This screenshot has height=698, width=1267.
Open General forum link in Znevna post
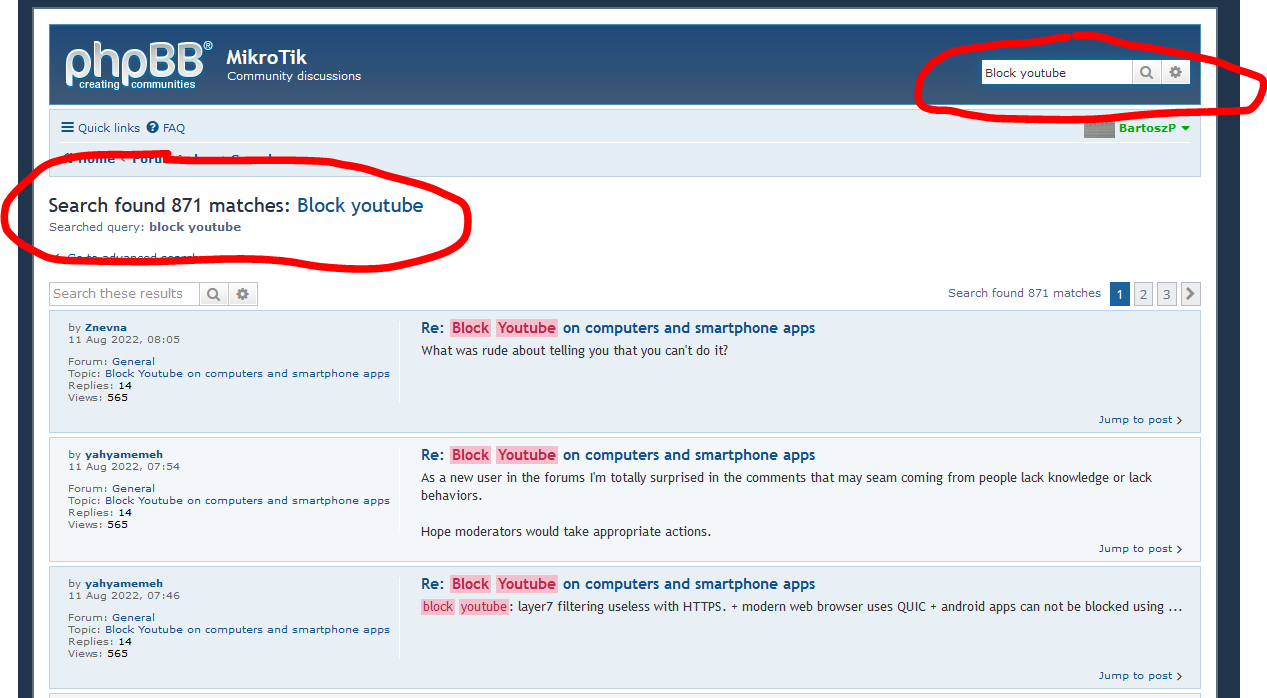[133, 361]
